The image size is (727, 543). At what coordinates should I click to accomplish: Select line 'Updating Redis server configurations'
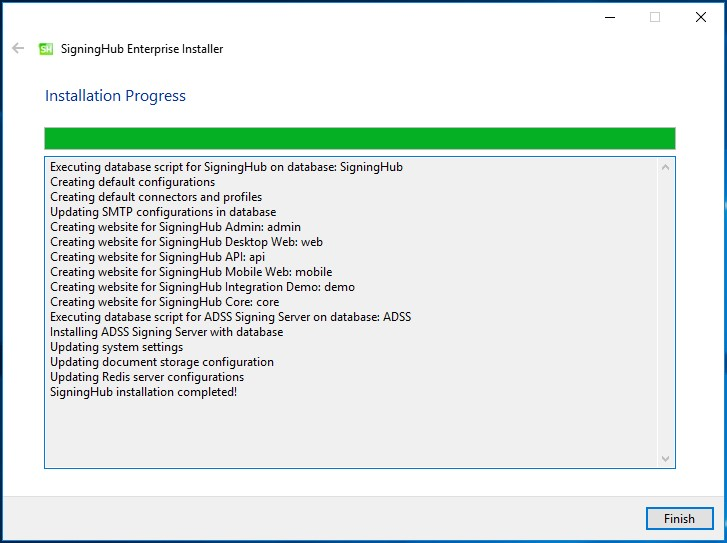point(147,377)
